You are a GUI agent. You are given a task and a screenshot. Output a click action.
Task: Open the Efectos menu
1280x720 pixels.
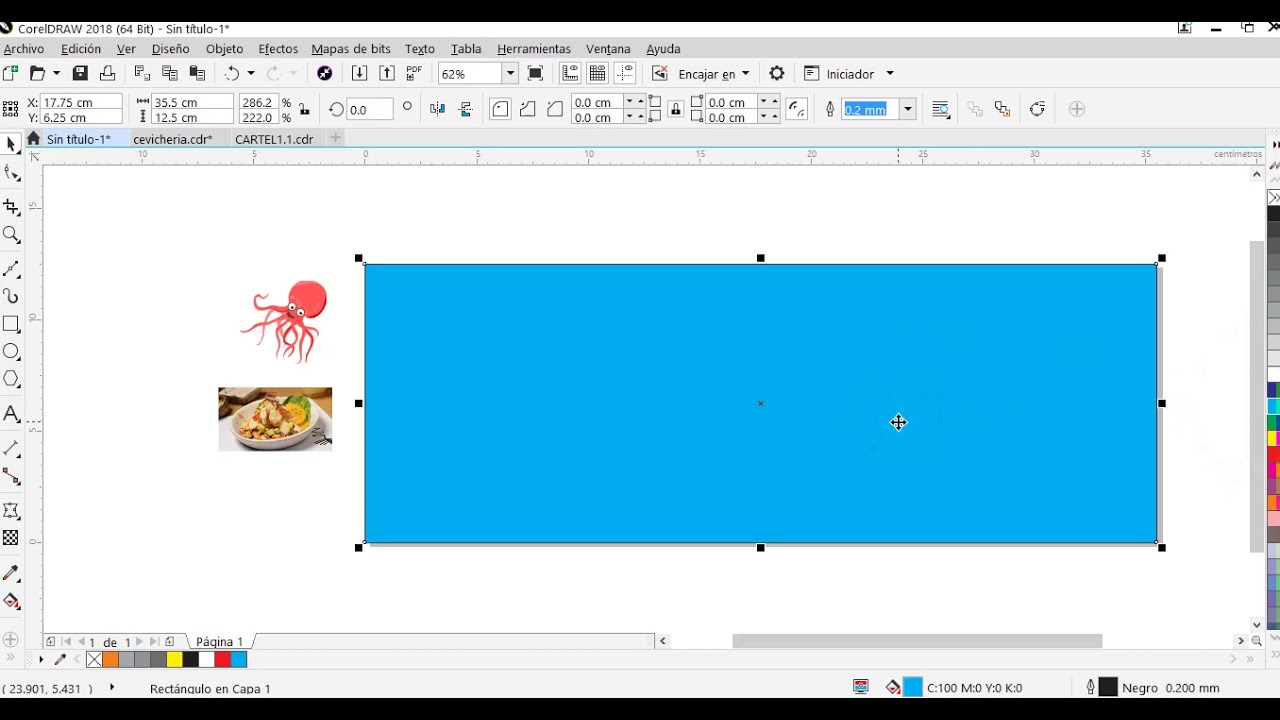(278, 48)
